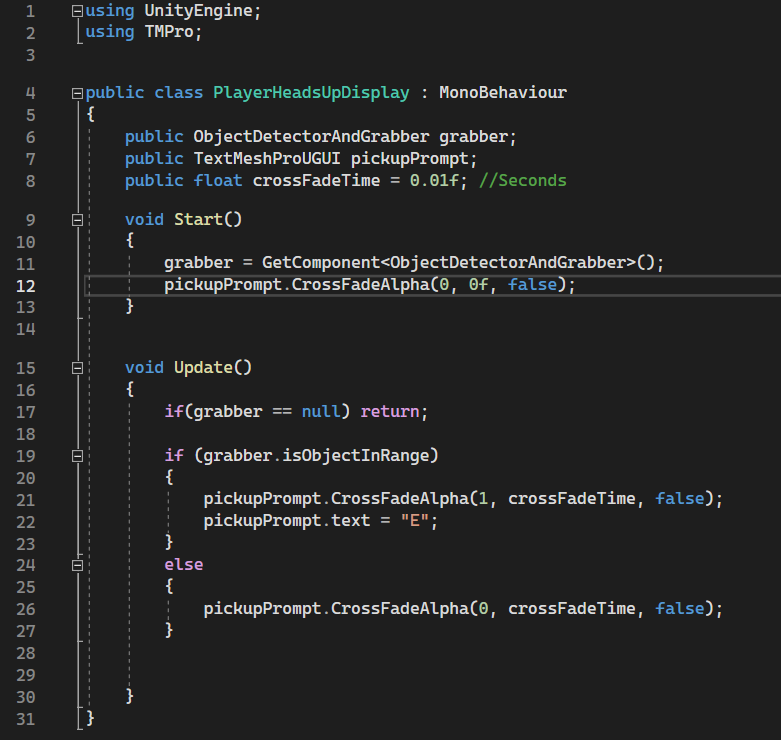This screenshot has width=781, height=740.
Task: Collapse the Start() method block
Action: [x=77, y=220]
